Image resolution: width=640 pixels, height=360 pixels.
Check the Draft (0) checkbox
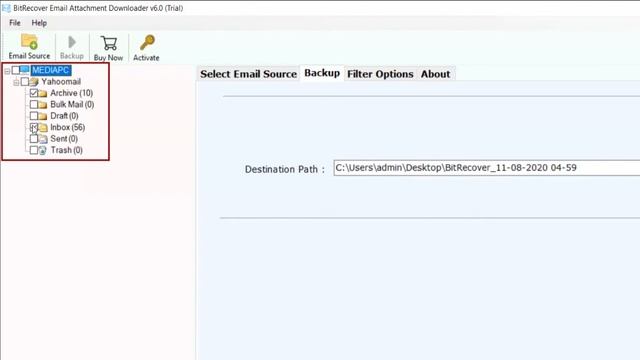34,116
